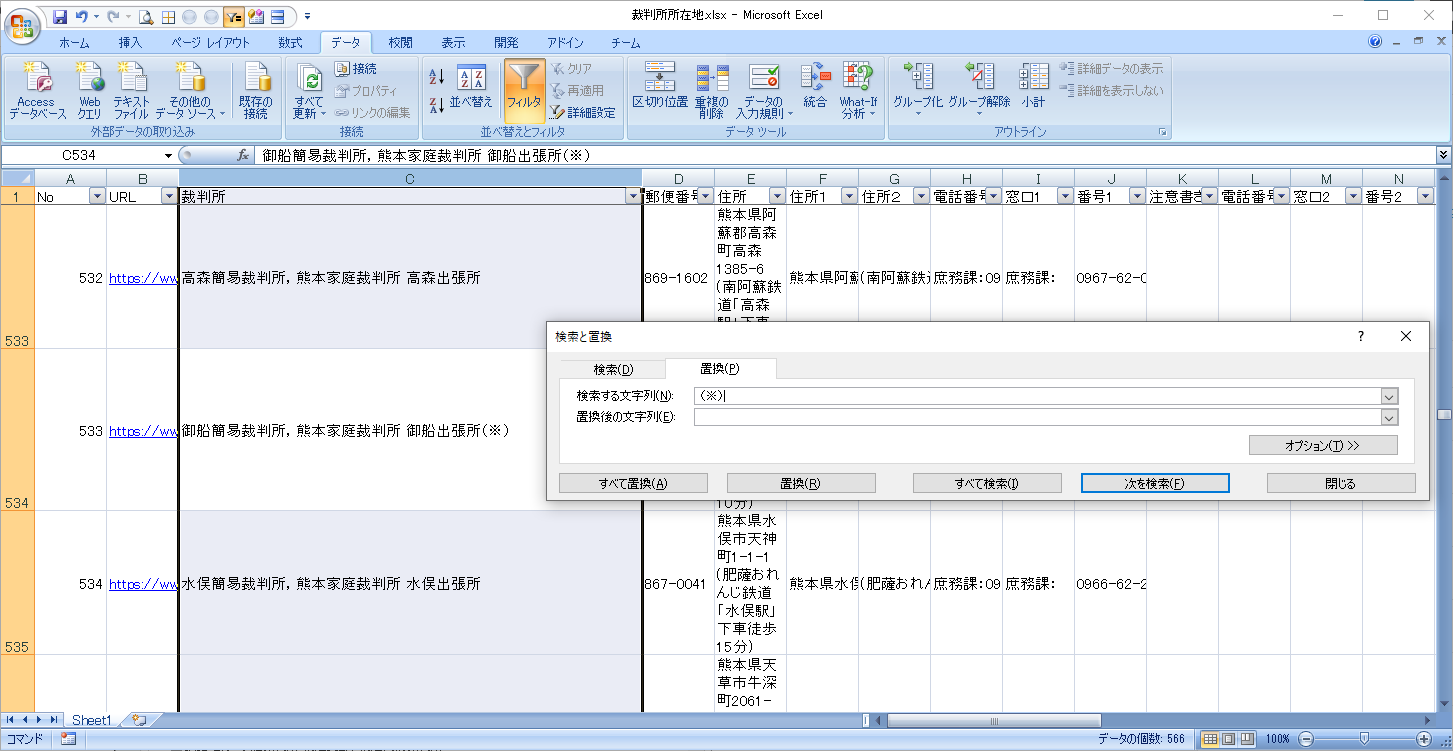Image resolution: width=1453 pixels, height=751 pixels.
Task: Group selected rows (グループ化)
Action: [x=917, y=91]
